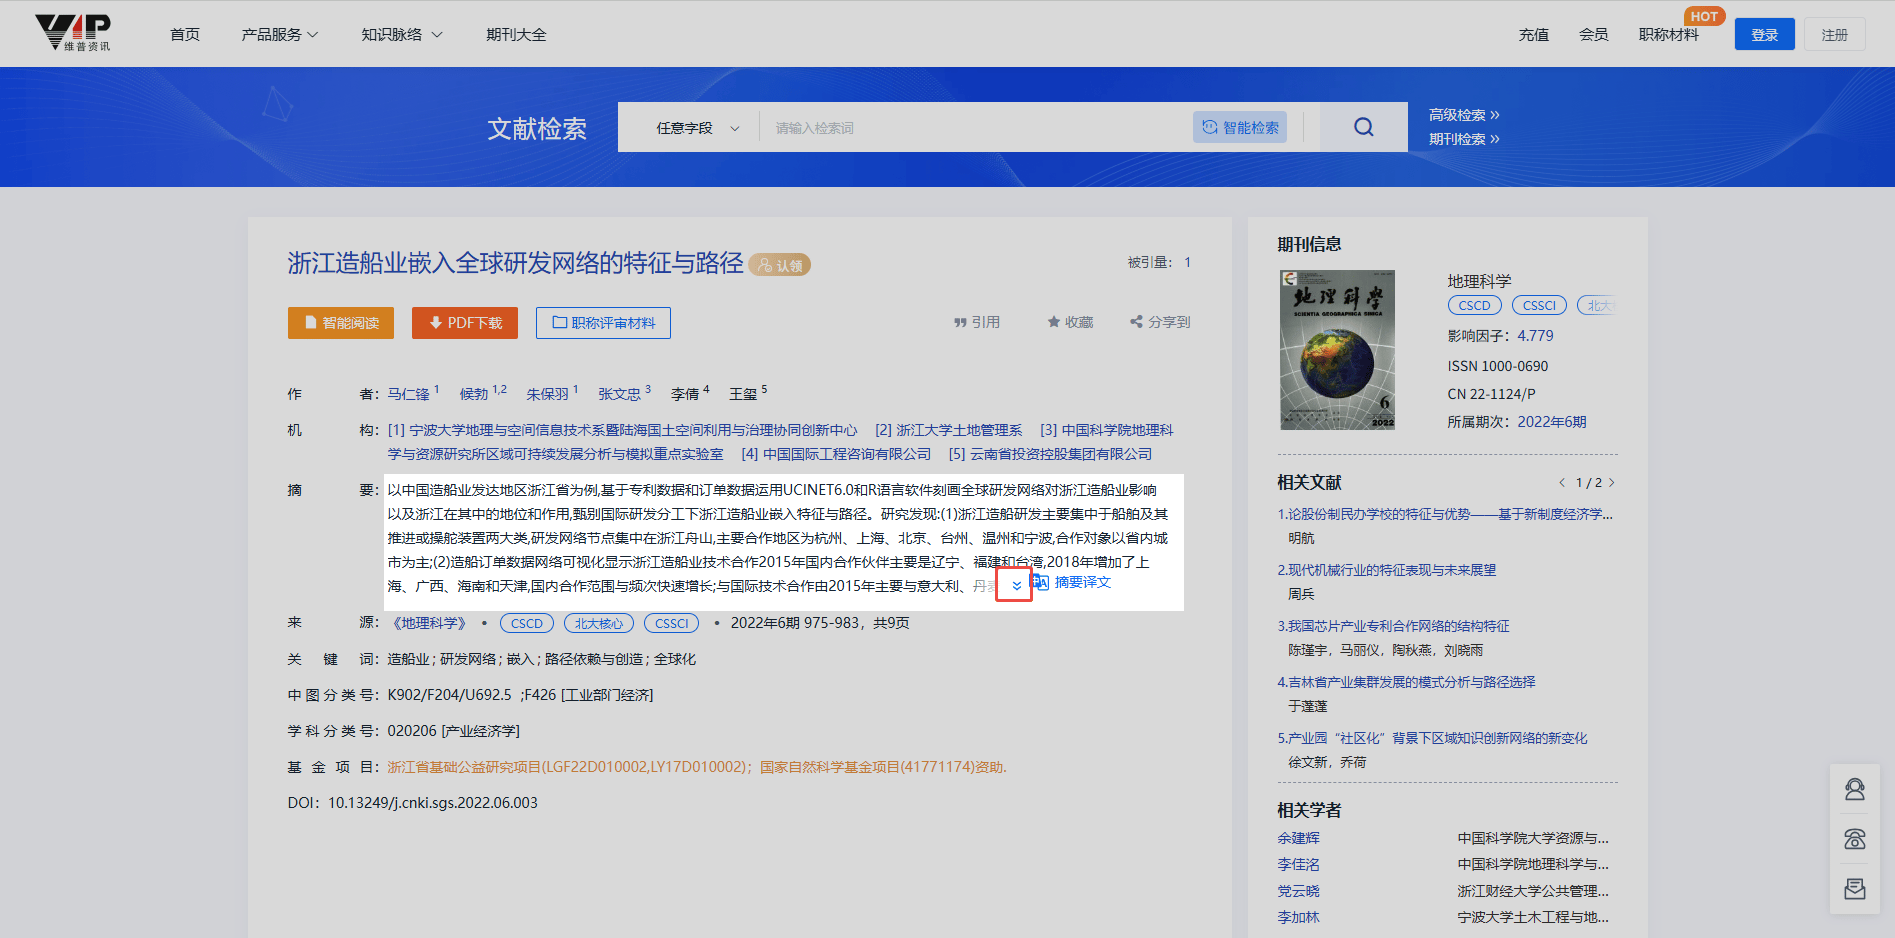Click the customer service person icon
Screen dimensions: 1895x938
[x=1855, y=789]
